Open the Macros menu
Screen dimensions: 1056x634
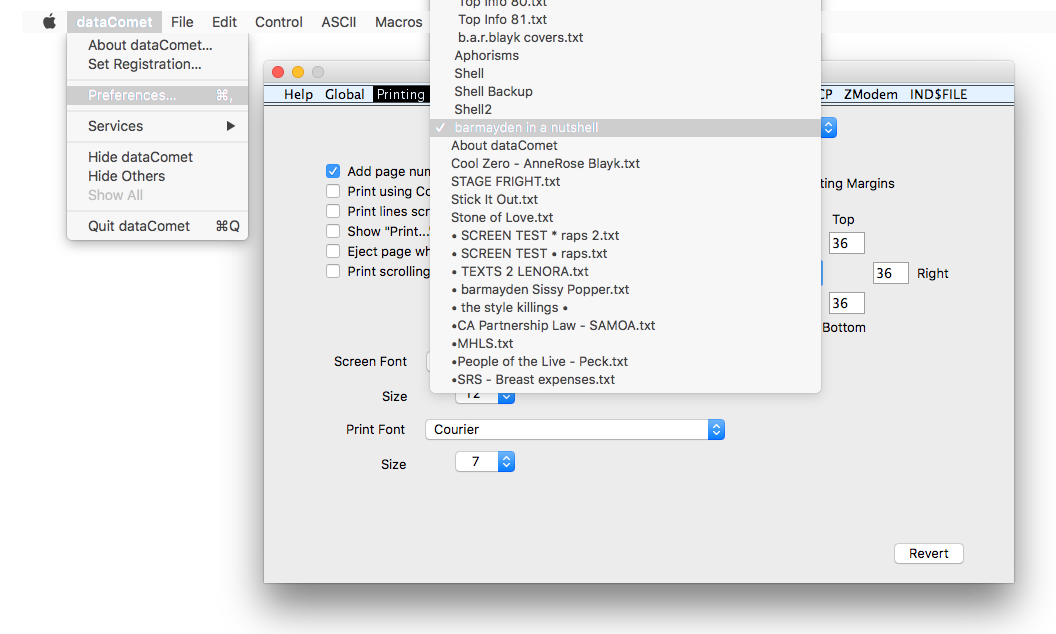pos(399,22)
